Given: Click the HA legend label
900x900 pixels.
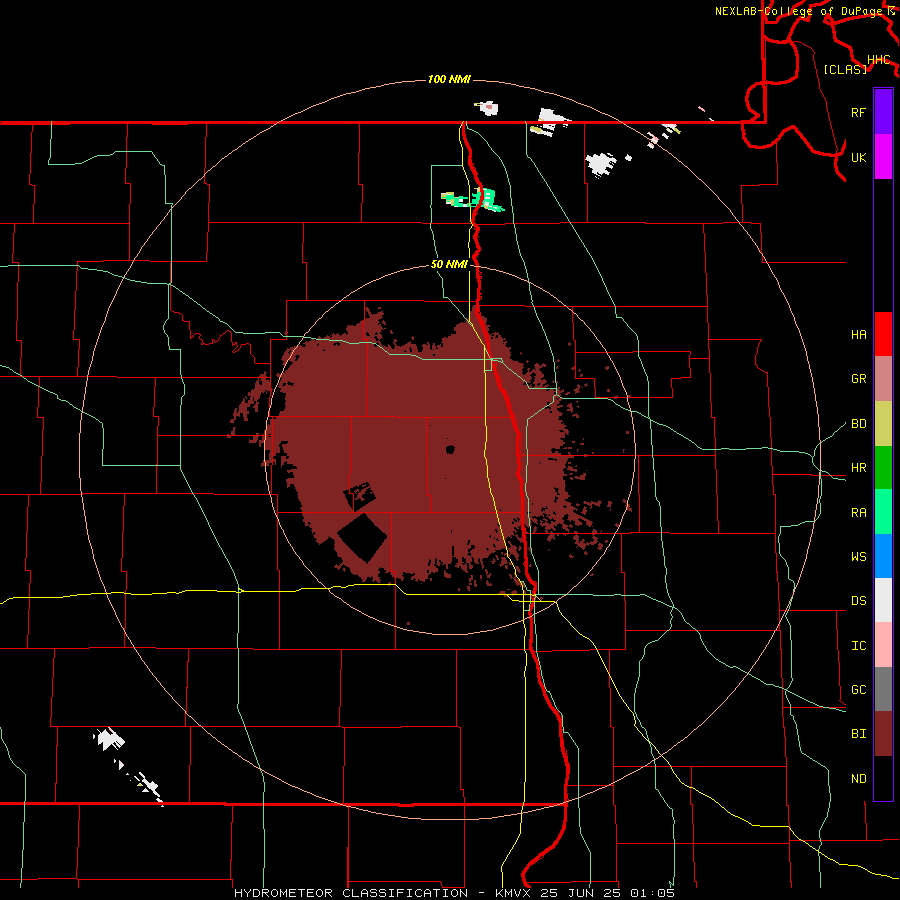Looking at the screenshot, I should coord(858,335).
